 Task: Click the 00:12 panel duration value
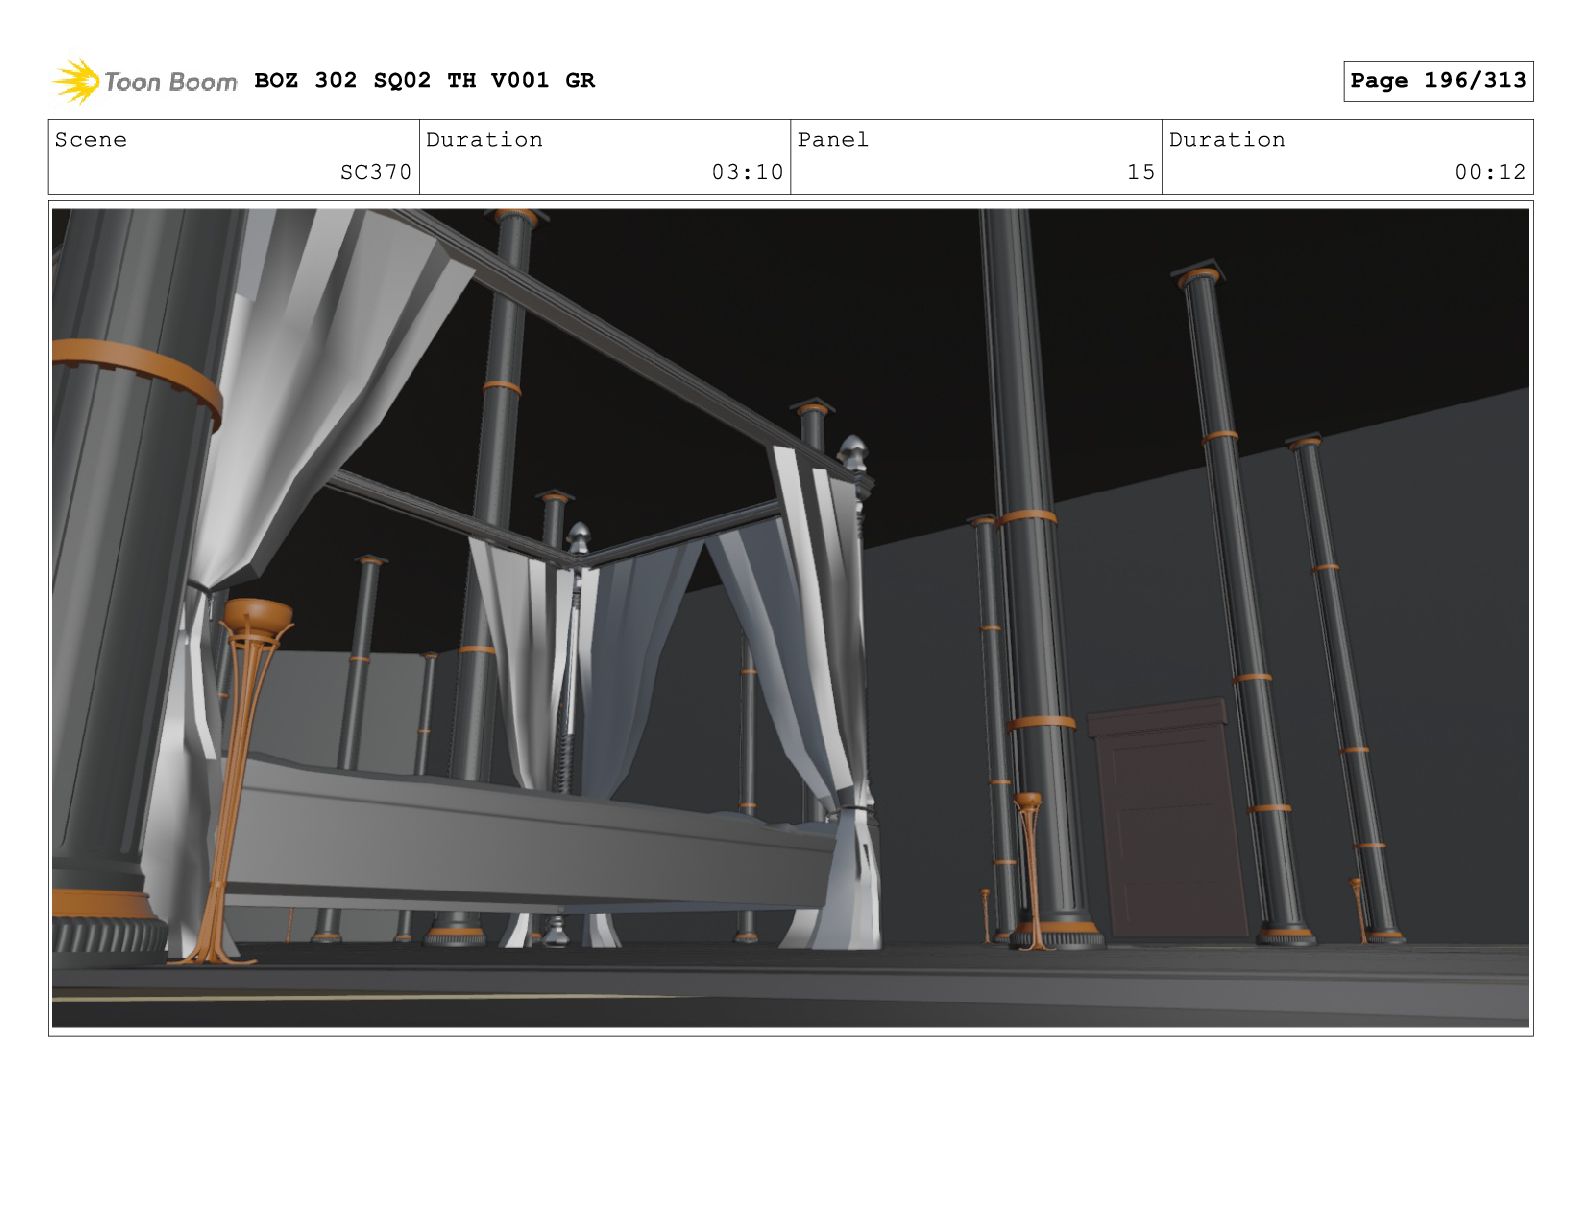1490,172
